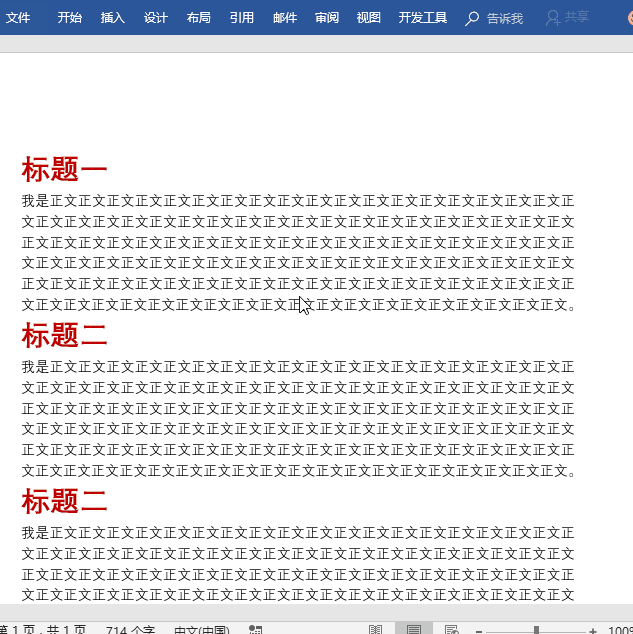The image size is (633, 634).
Task: Select the 引用 ribbon tab
Action: (x=242, y=18)
